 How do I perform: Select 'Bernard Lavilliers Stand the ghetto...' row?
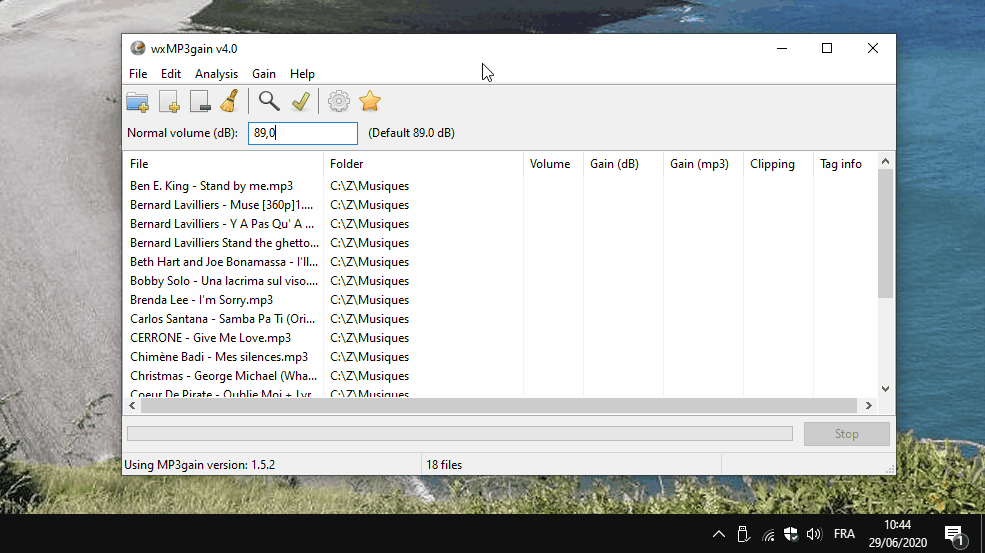pos(224,243)
